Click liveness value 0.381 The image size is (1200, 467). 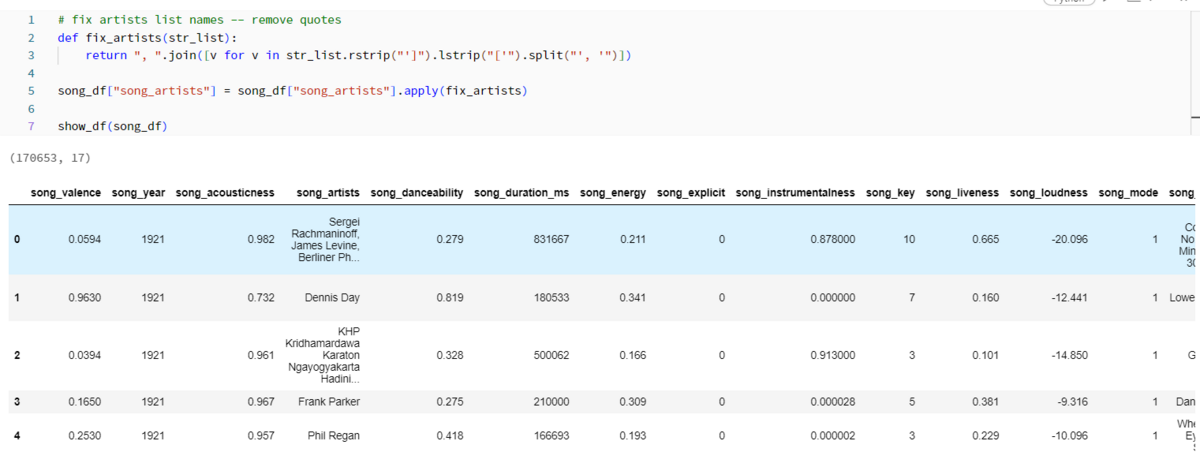point(985,402)
